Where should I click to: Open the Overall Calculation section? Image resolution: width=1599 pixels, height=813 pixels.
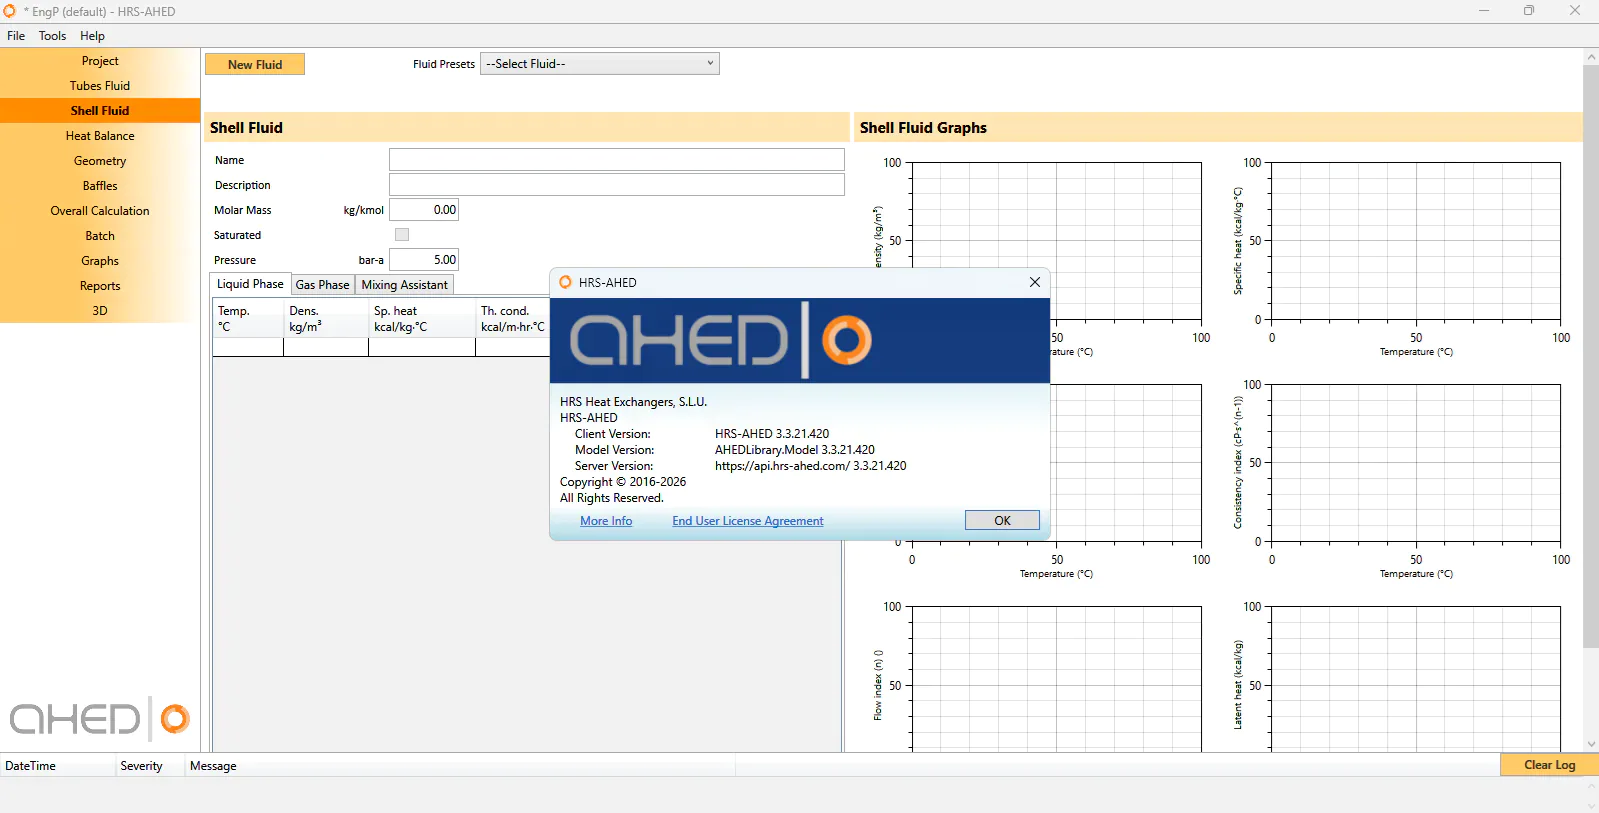[100, 211]
